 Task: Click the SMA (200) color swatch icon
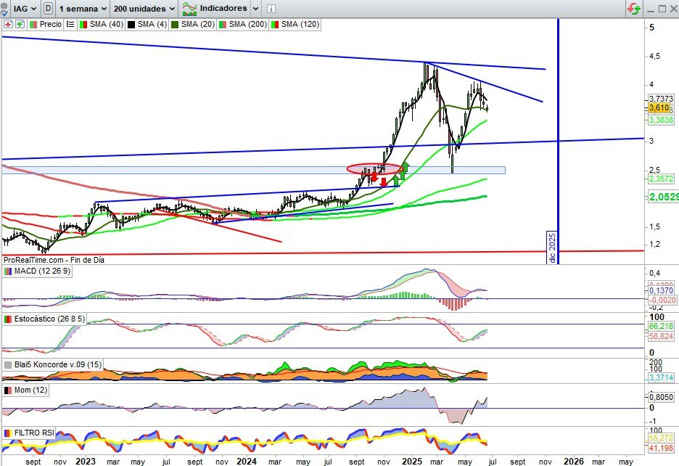(223, 25)
